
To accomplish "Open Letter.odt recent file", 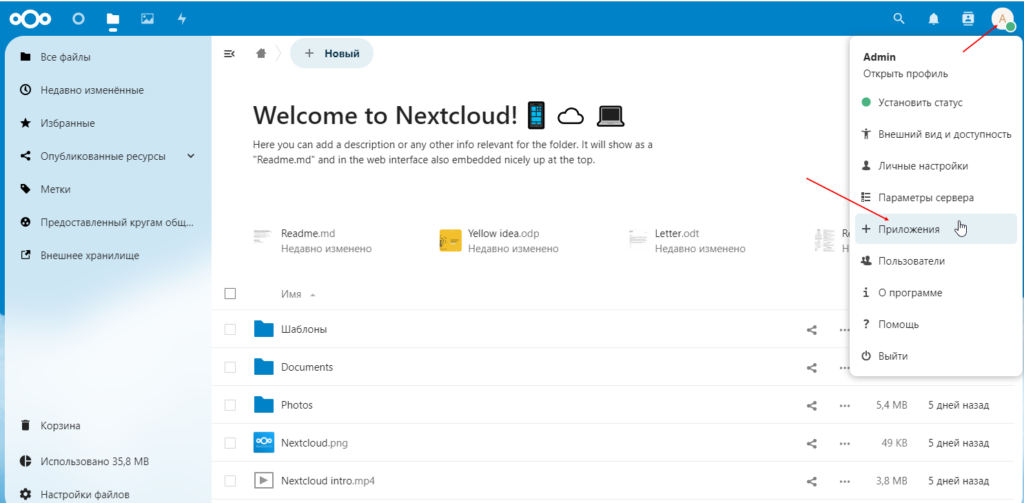I will point(686,240).
